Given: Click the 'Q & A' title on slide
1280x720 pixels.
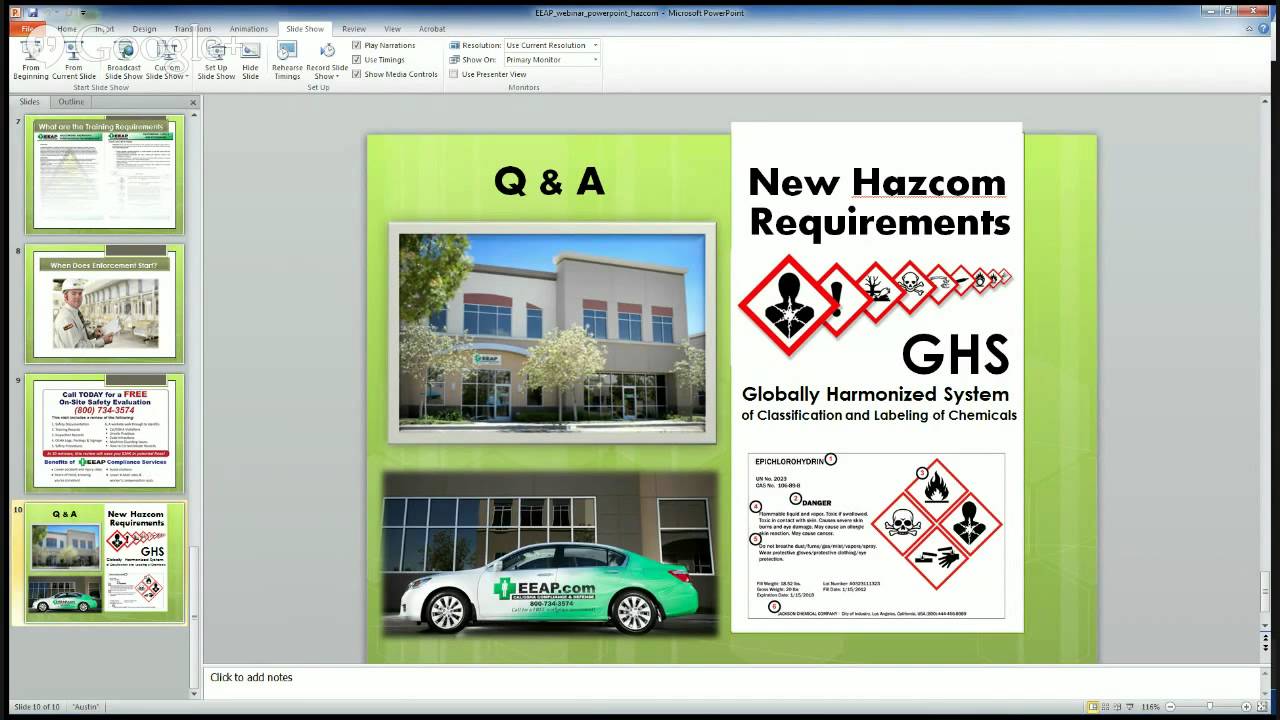Looking at the screenshot, I should 549,182.
